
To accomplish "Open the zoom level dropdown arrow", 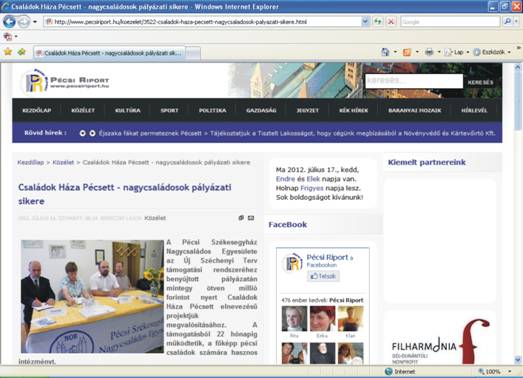I will [x=510, y=371].
